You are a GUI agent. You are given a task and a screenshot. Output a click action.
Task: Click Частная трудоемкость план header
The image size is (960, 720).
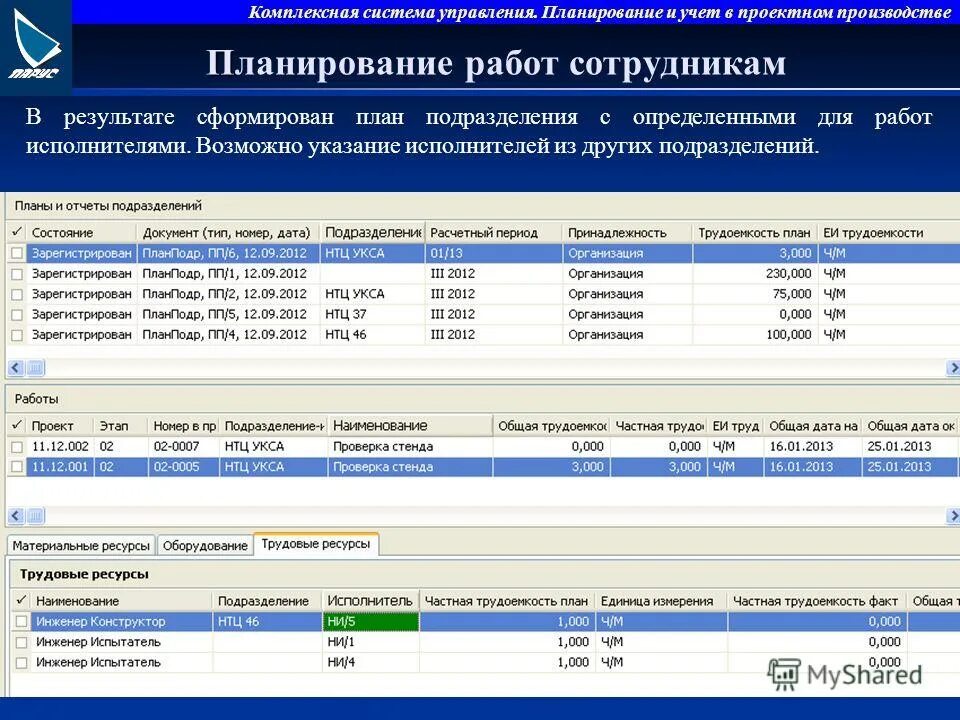point(507,601)
